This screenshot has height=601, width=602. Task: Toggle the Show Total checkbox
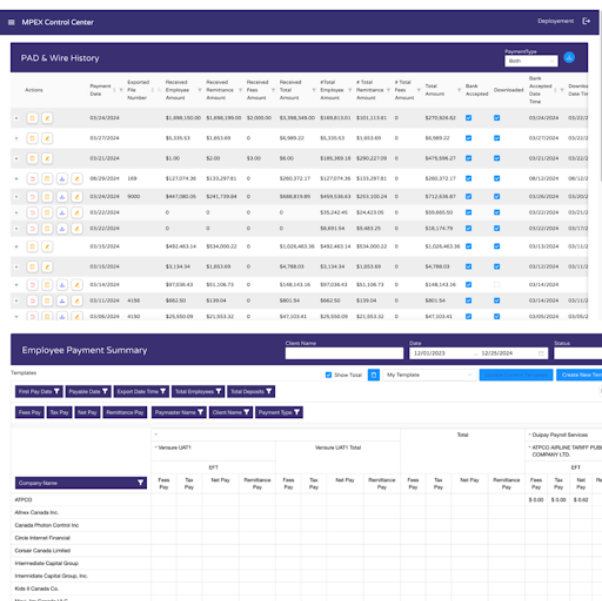[x=329, y=374]
